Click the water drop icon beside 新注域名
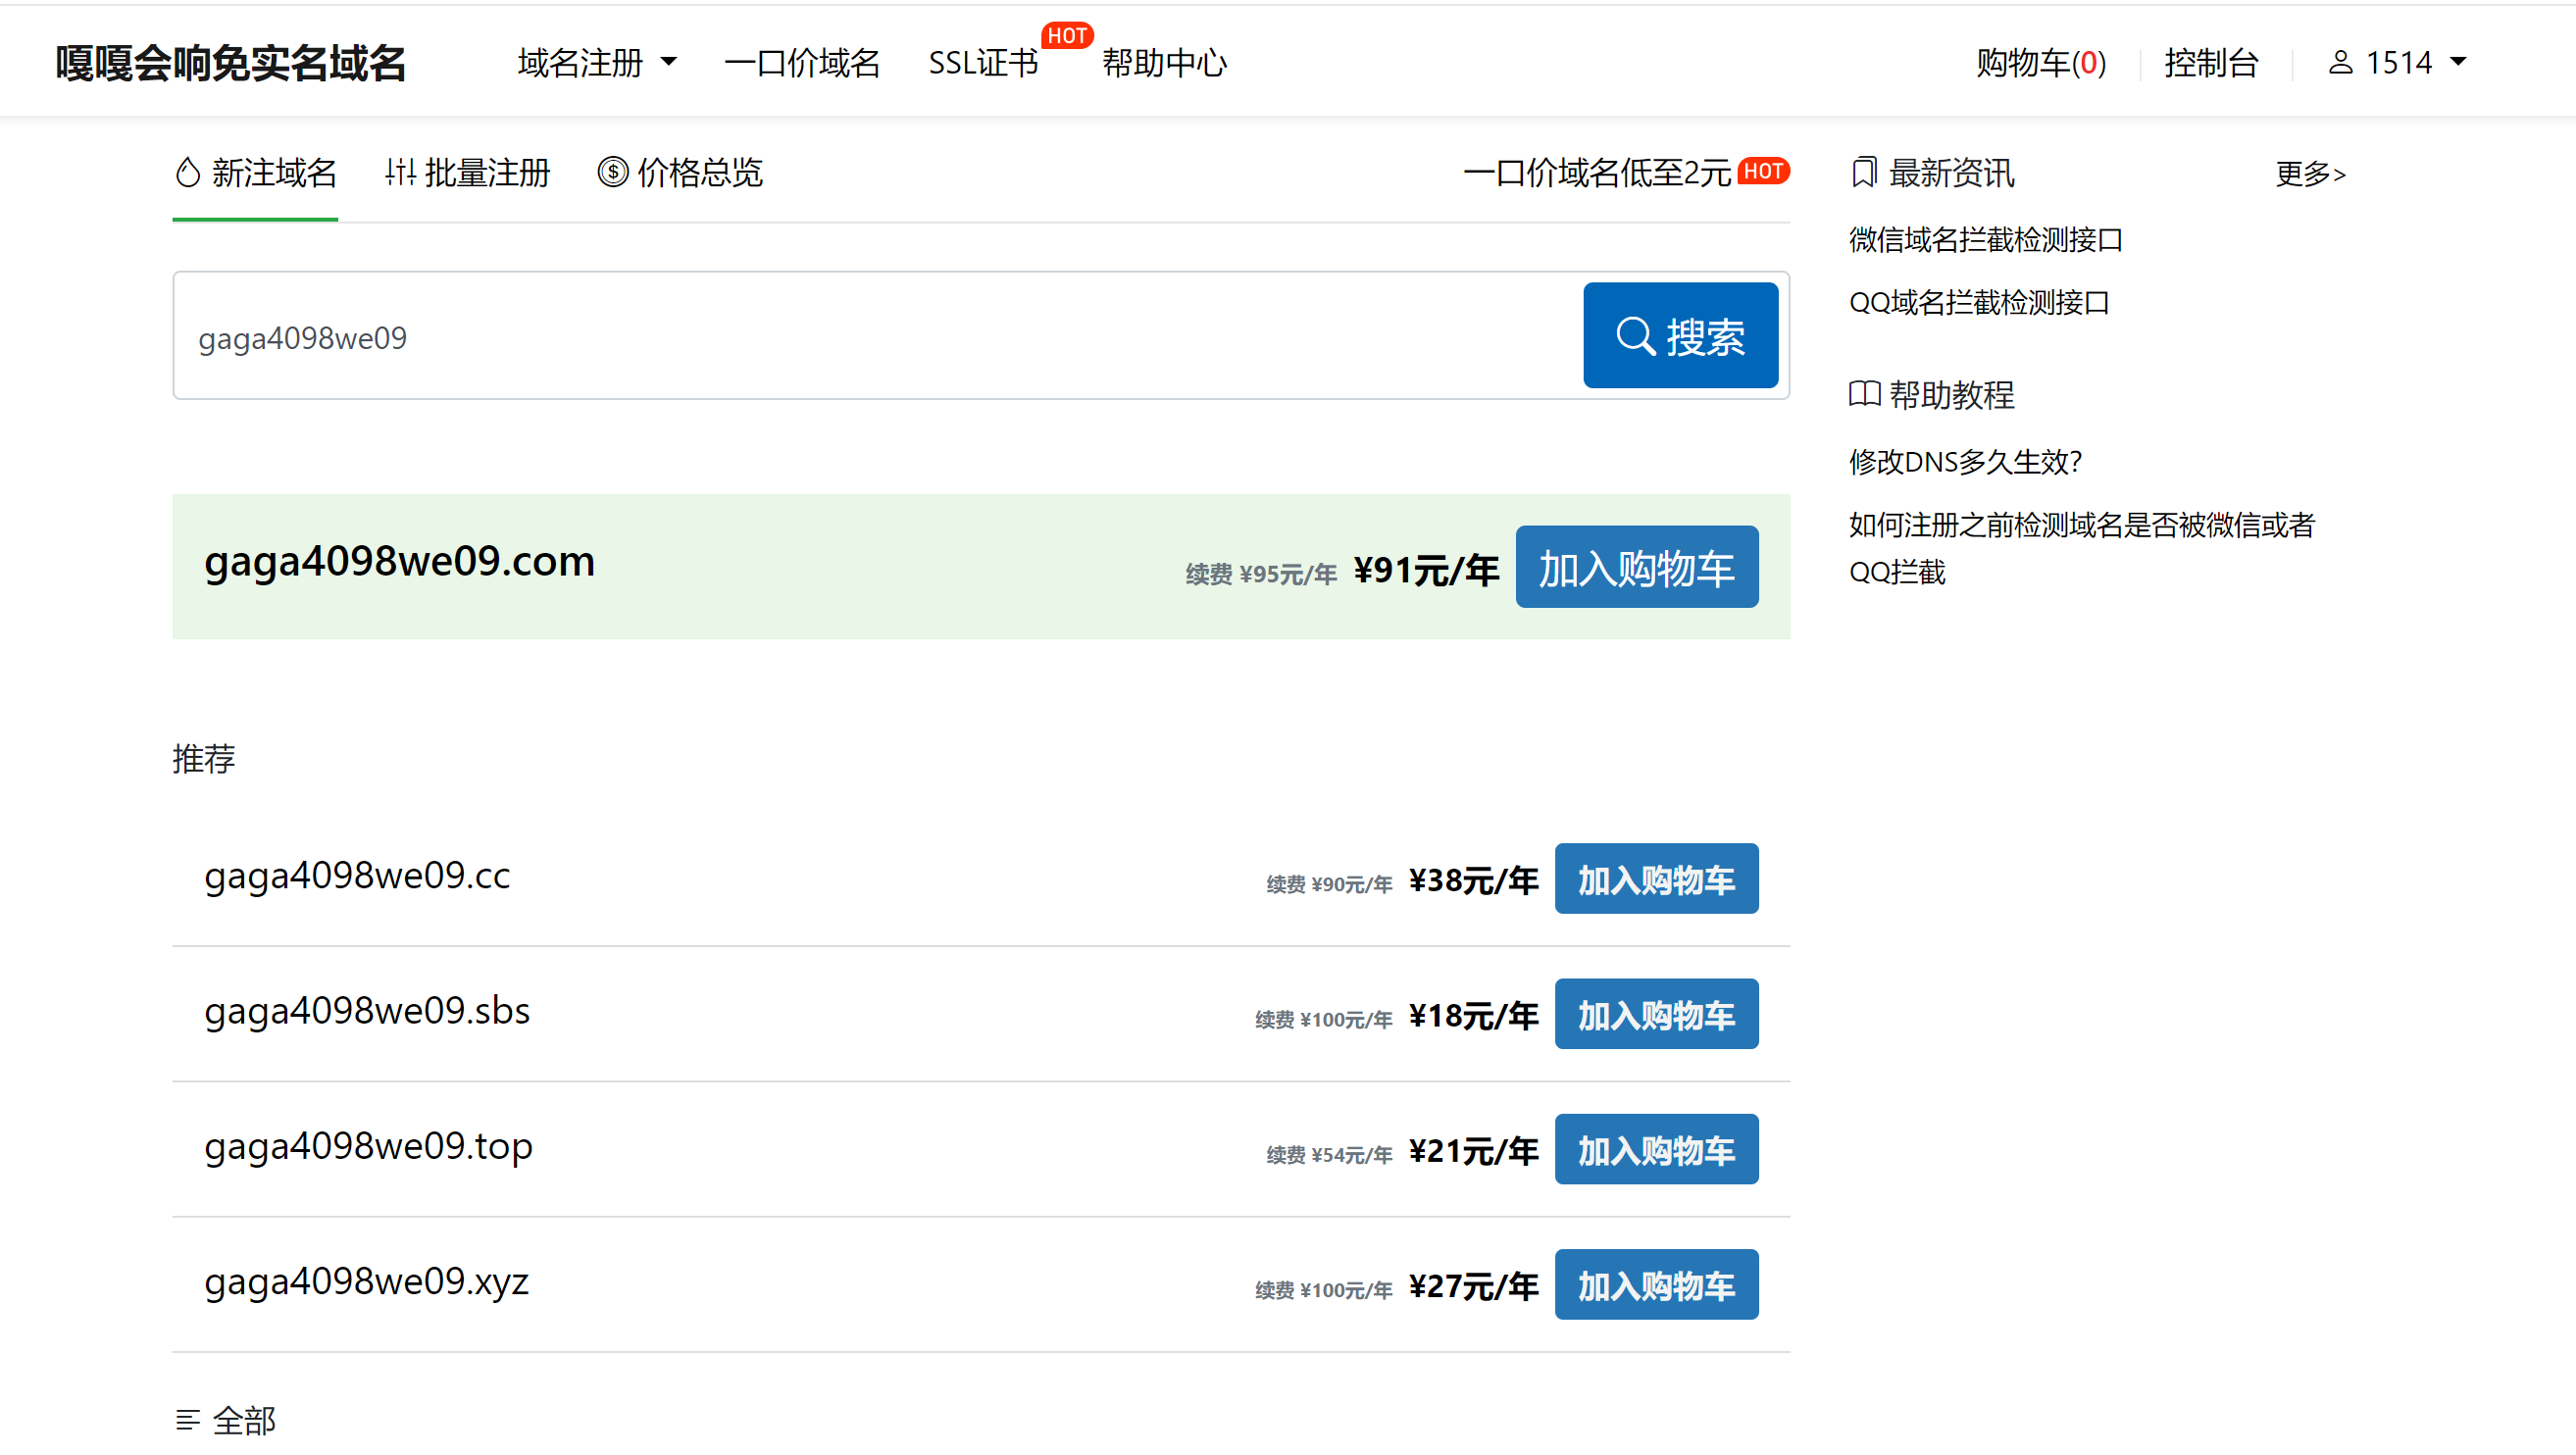 click(188, 173)
